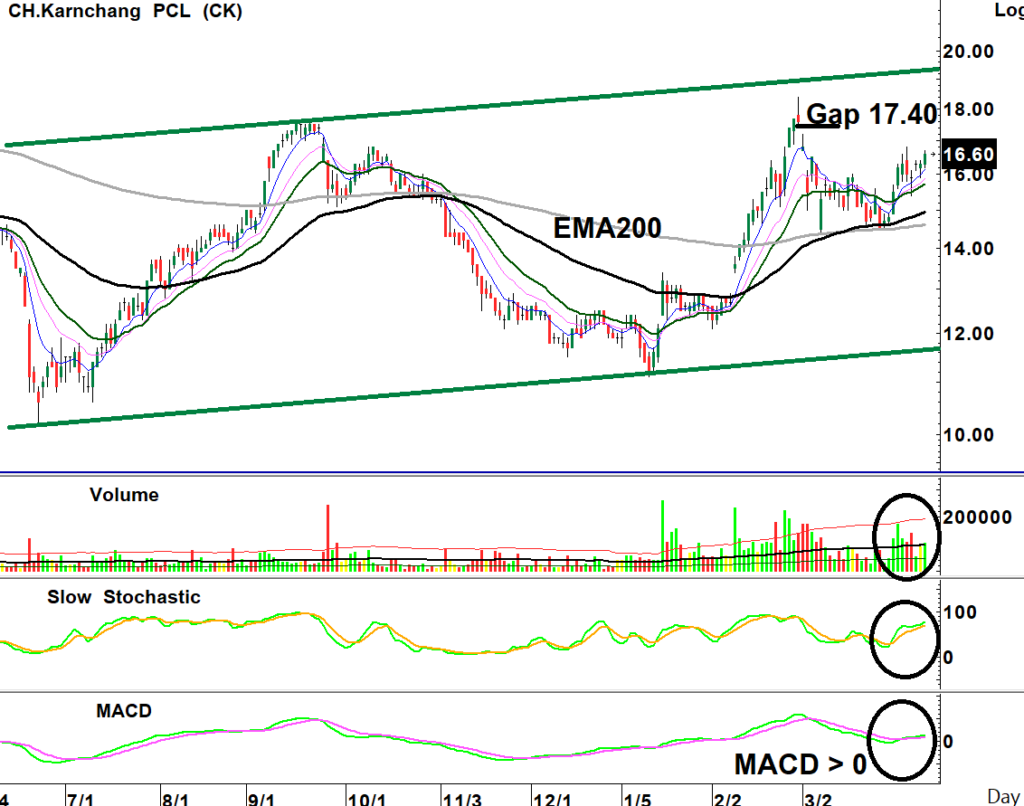Screen dimensions: 1024x806
Task: Select the current price tag 16.60
Action: [969, 154]
